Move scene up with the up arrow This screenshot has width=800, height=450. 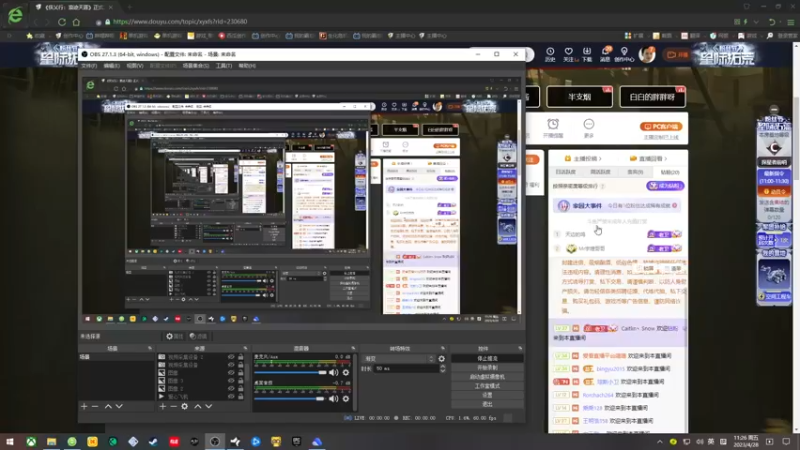click(108, 407)
